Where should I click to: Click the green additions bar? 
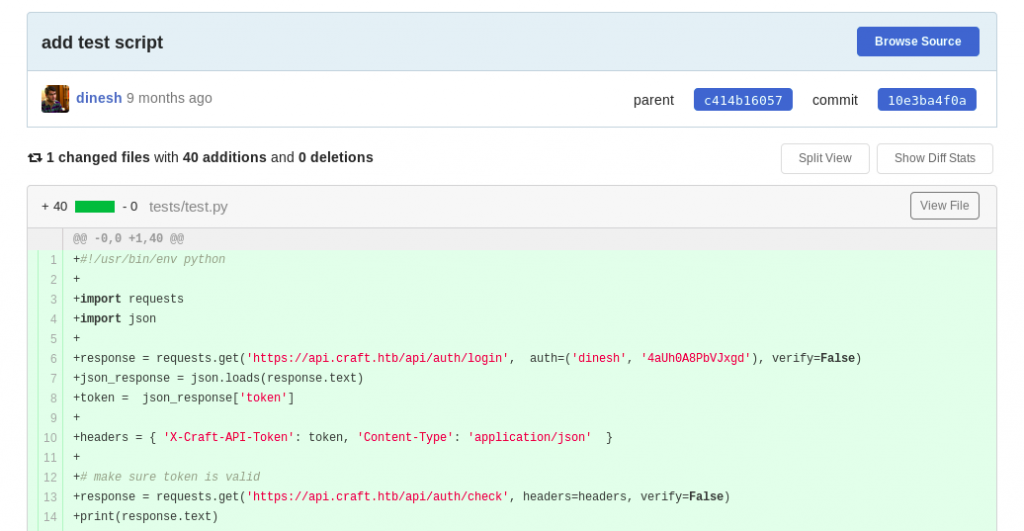point(95,207)
